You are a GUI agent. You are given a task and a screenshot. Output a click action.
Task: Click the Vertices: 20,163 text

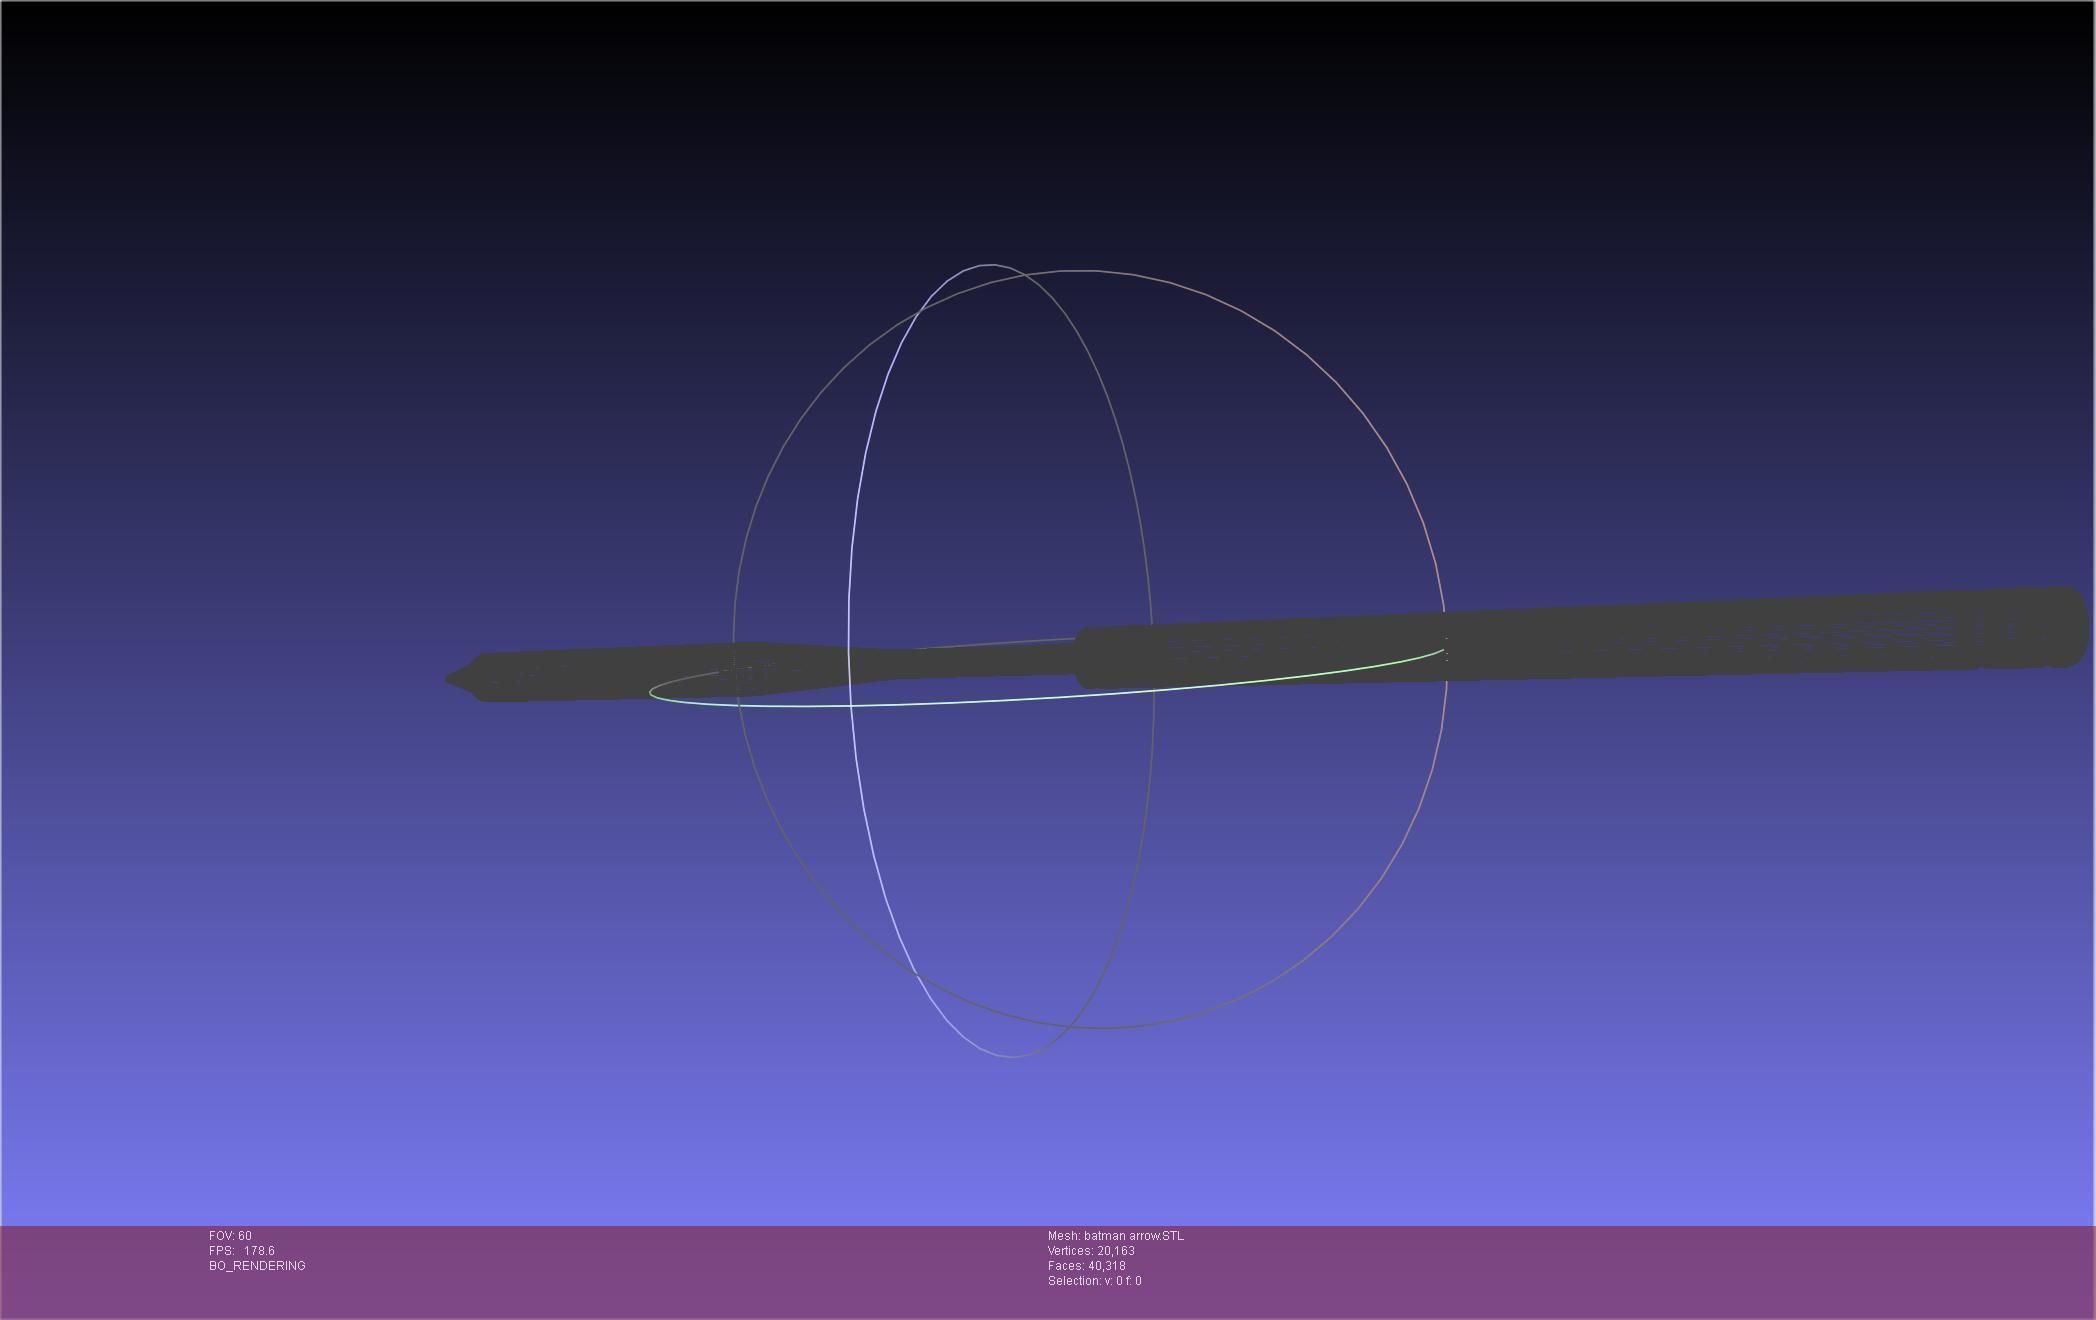pyautogui.click(x=1091, y=1251)
